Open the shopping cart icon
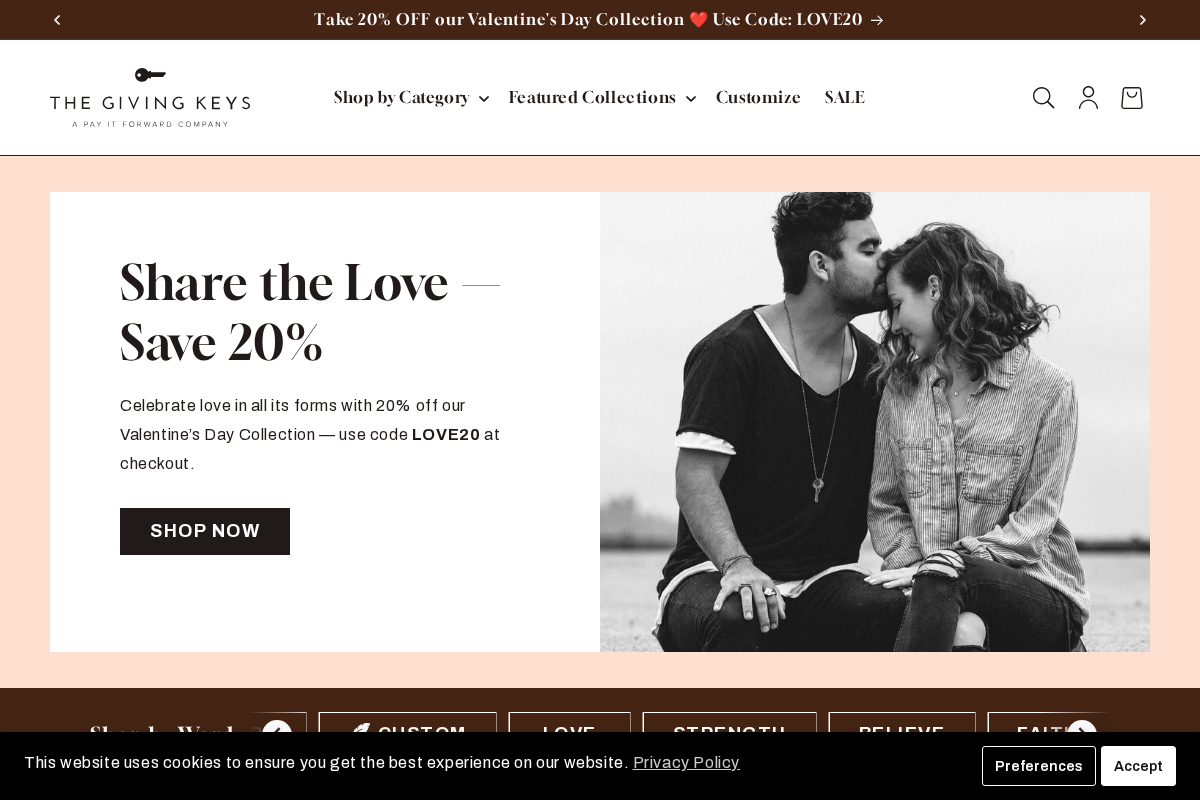Screen dimensions: 1200x800 pyautogui.click(x=1131, y=97)
